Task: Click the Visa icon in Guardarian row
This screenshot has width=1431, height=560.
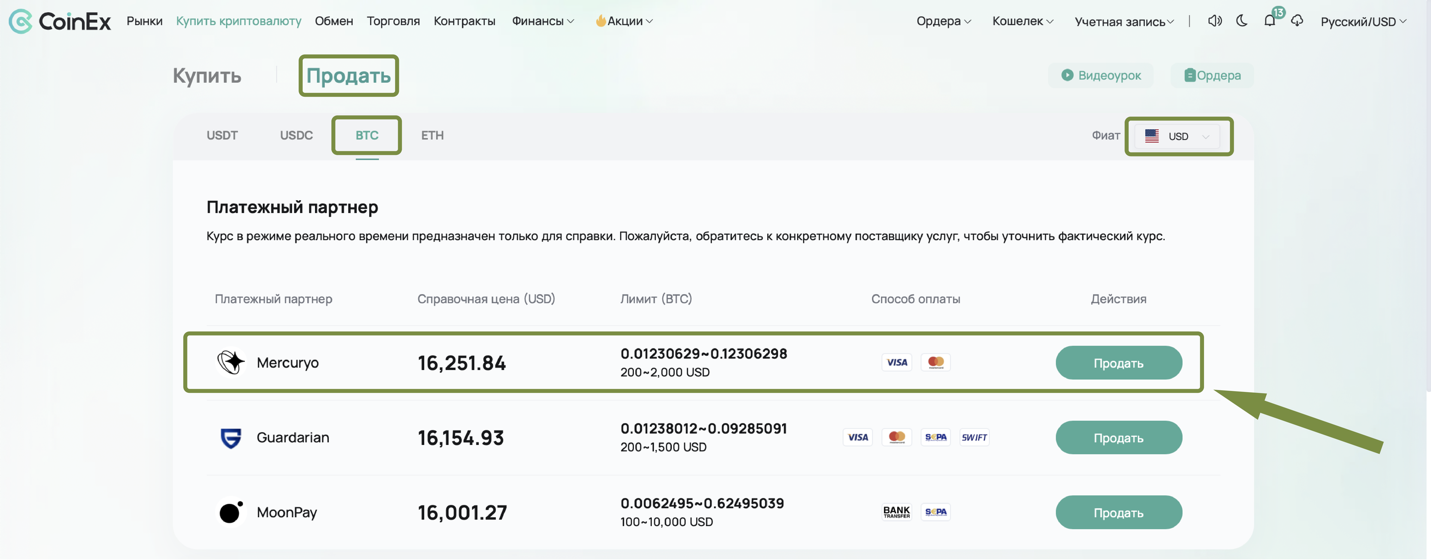Action: pyautogui.click(x=858, y=437)
